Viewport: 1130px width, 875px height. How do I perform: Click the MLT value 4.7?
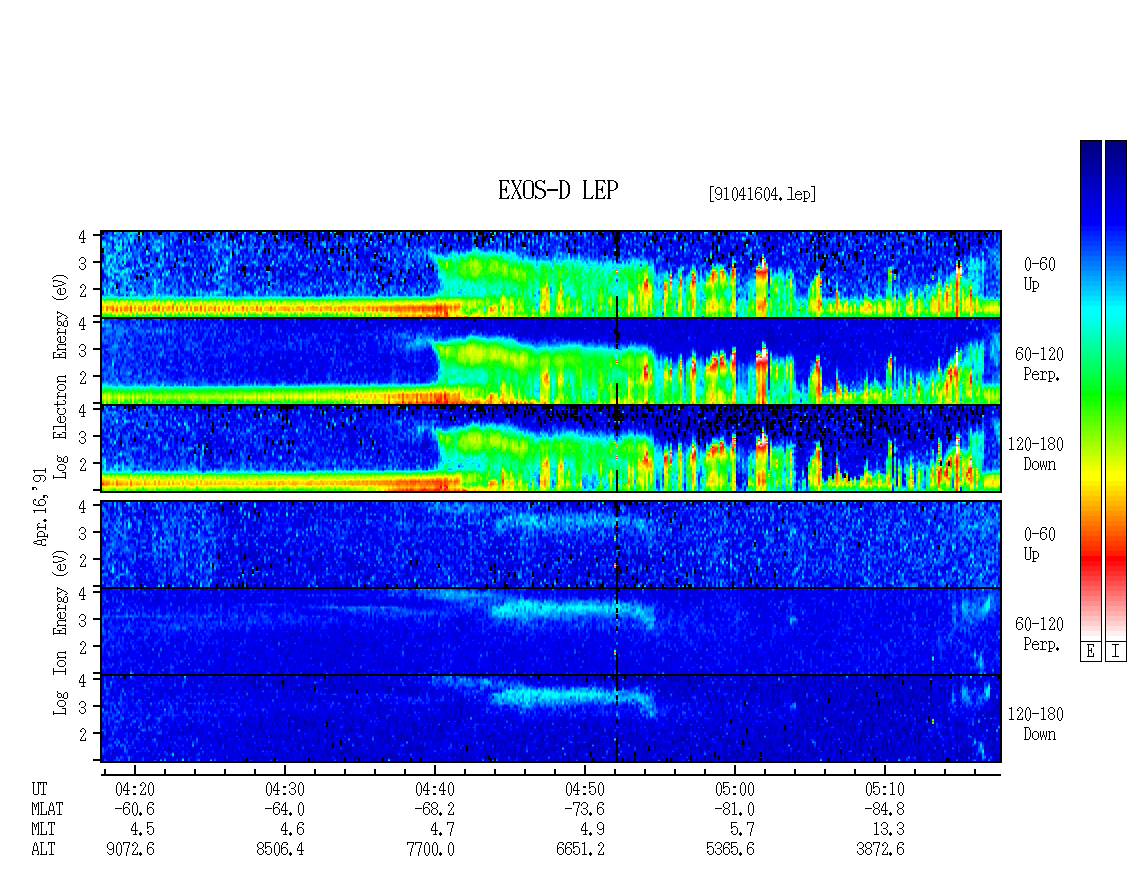pos(442,830)
